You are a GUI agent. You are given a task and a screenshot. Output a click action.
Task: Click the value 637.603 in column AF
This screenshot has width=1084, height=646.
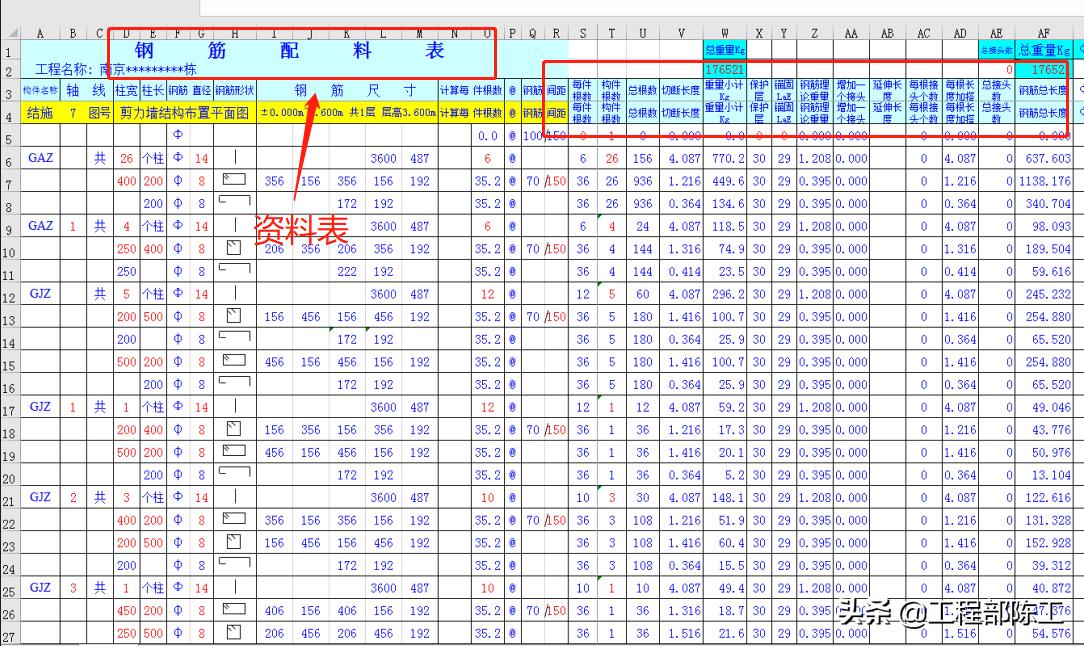pos(1048,158)
